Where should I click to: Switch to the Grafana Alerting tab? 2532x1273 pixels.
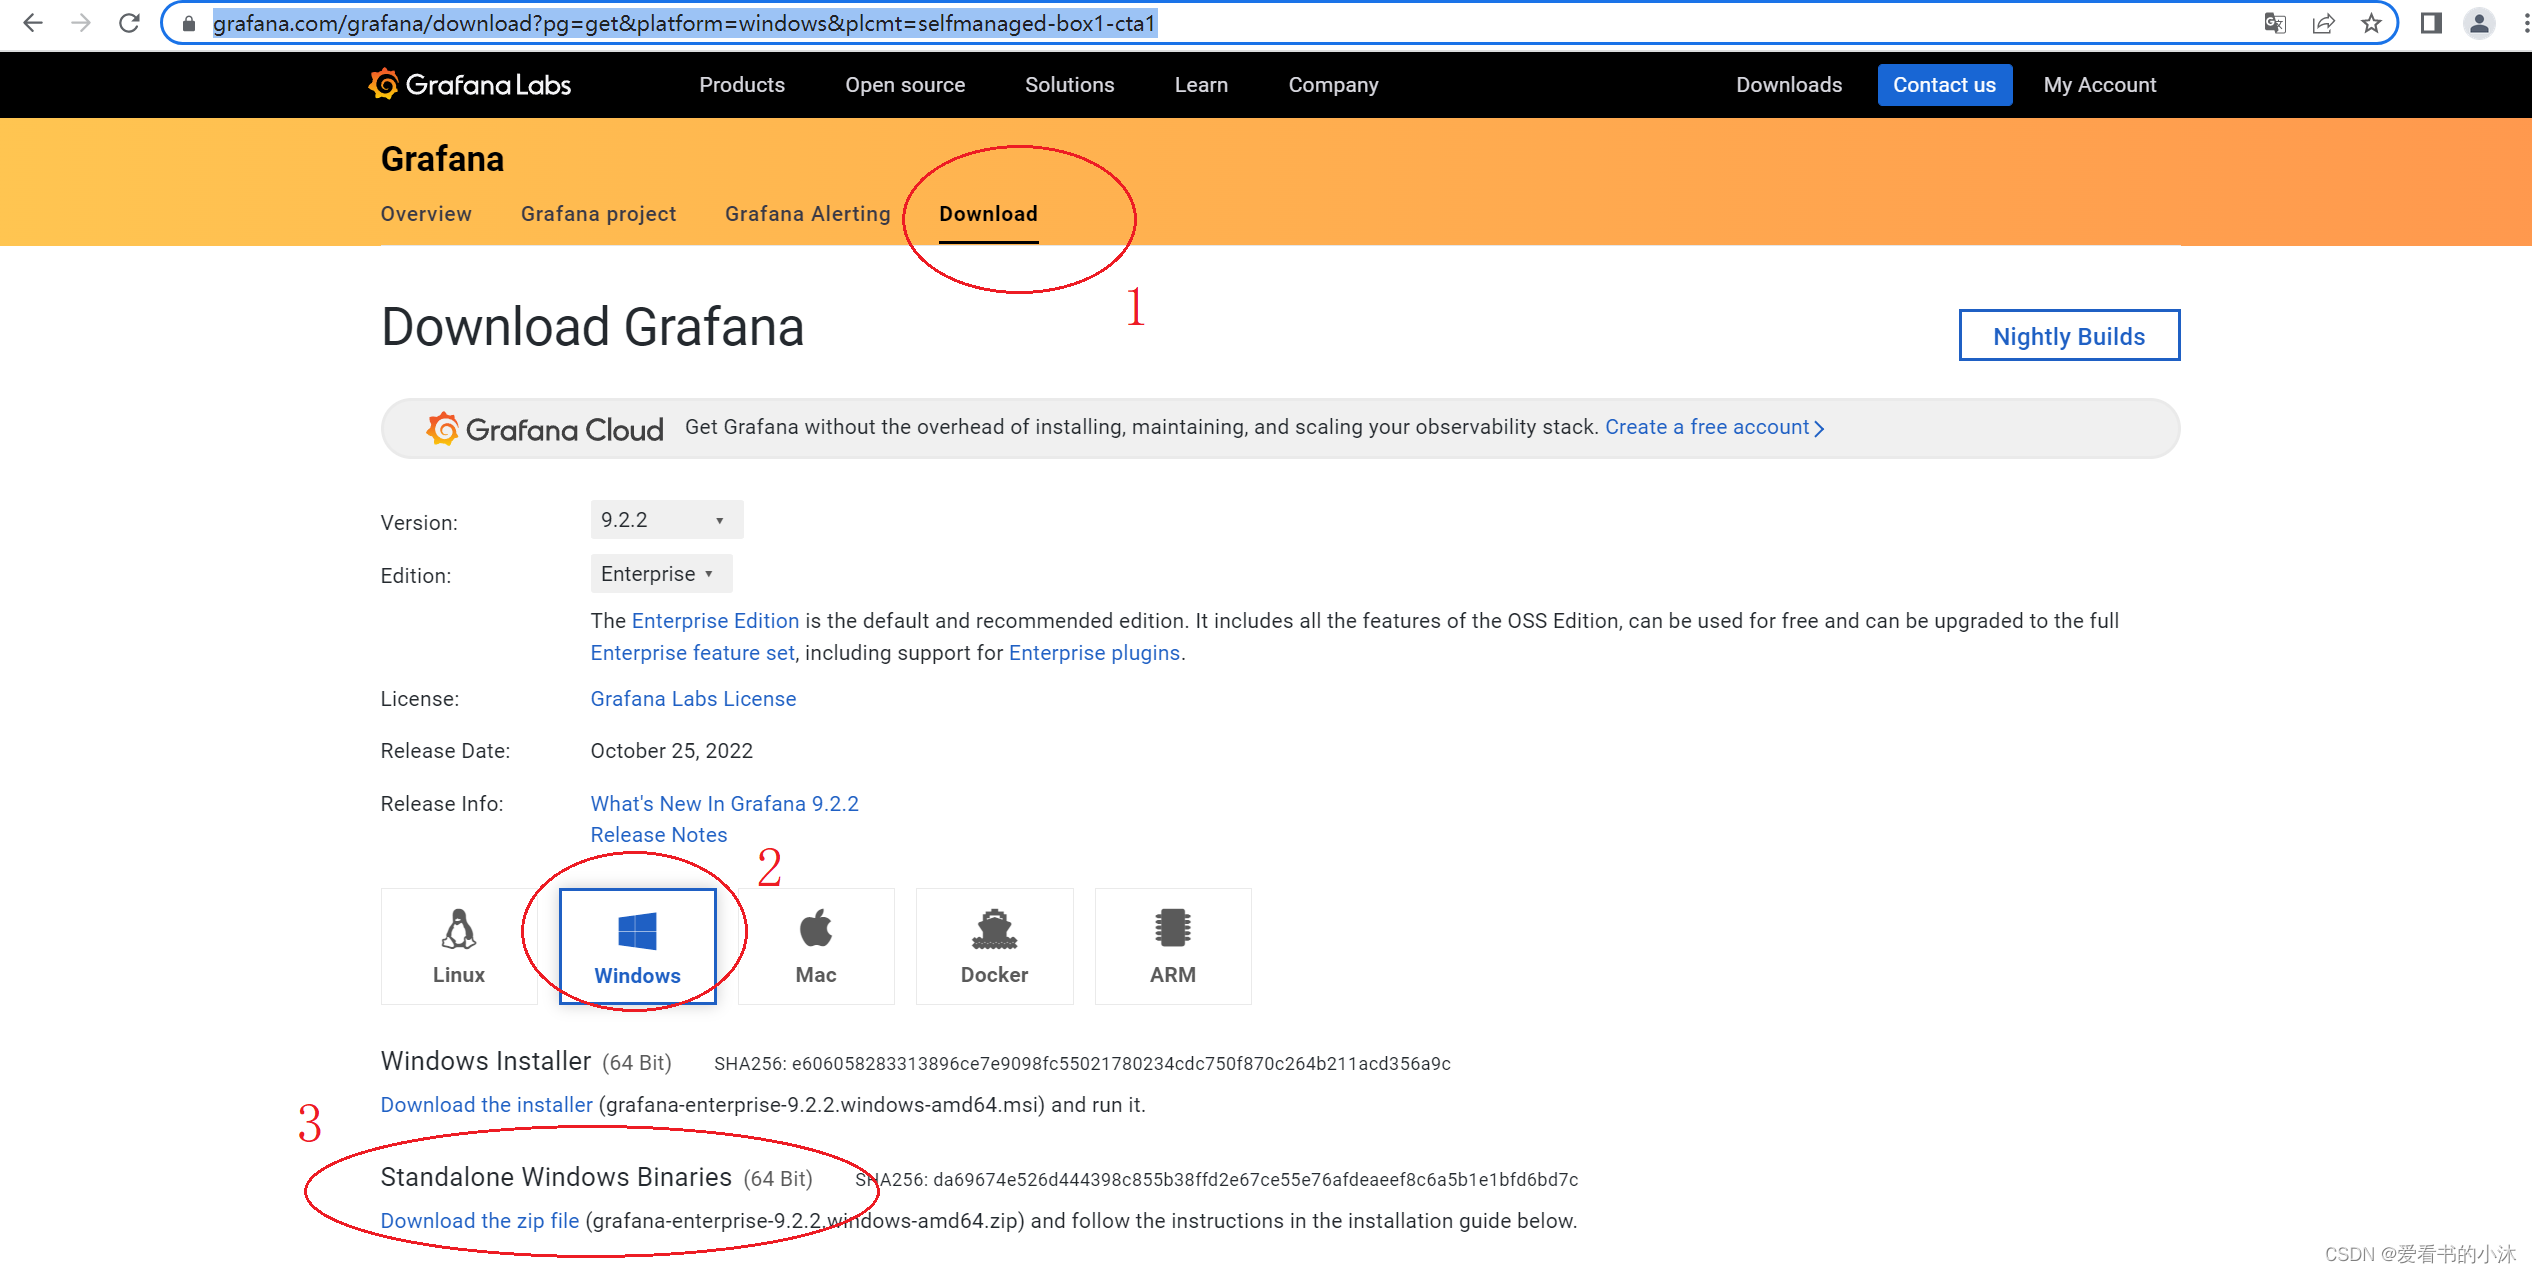tap(808, 214)
